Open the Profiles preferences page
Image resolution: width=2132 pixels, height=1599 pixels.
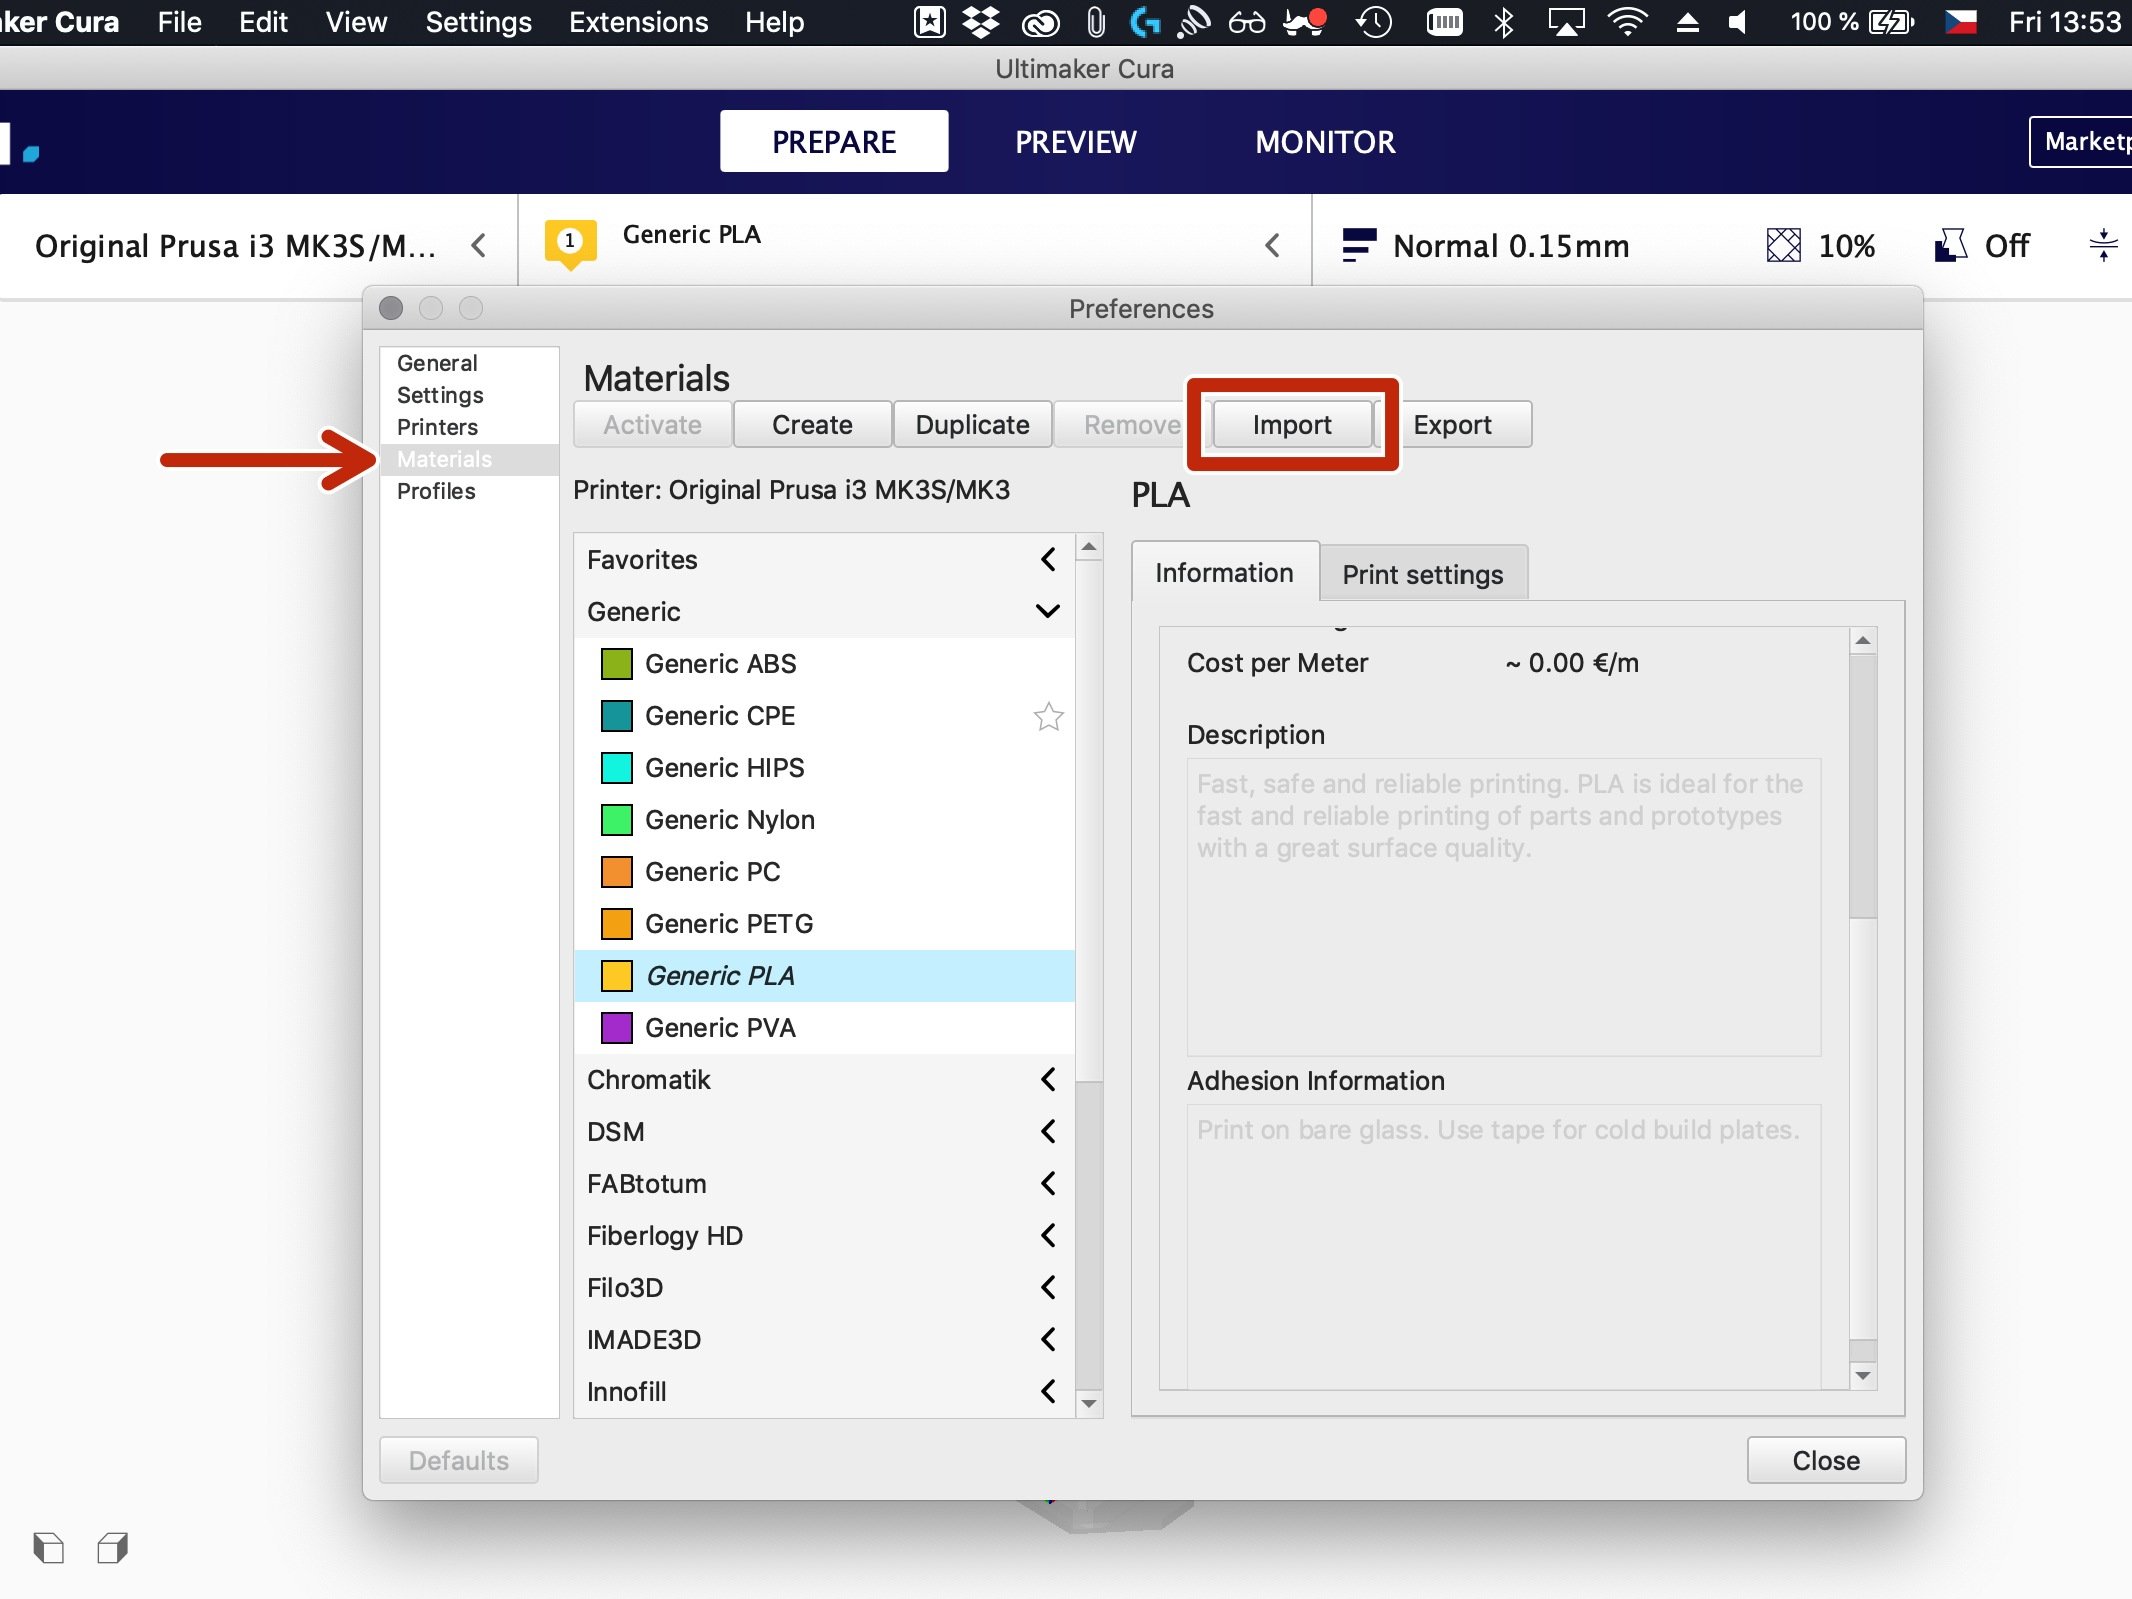pyautogui.click(x=469, y=491)
